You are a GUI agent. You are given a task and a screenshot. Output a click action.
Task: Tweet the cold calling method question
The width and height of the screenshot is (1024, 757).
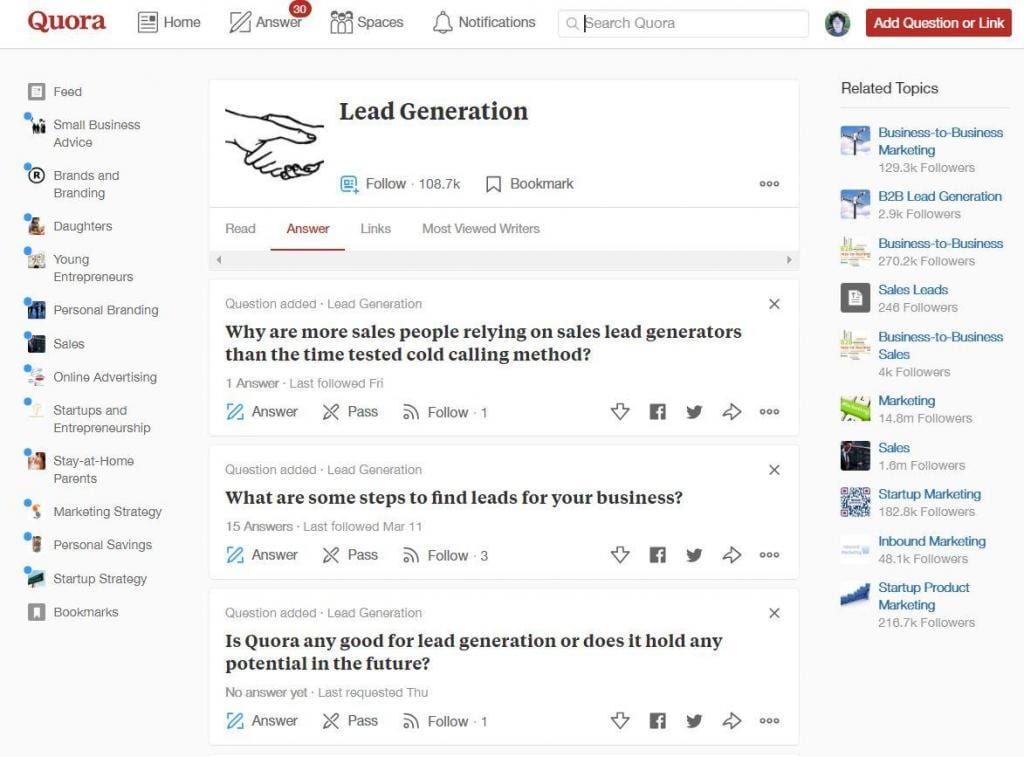694,411
